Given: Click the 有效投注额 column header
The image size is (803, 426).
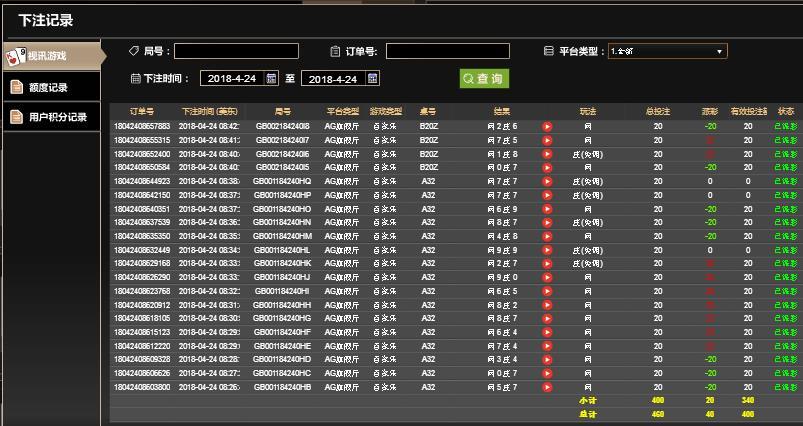Looking at the screenshot, I should point(749,111).
